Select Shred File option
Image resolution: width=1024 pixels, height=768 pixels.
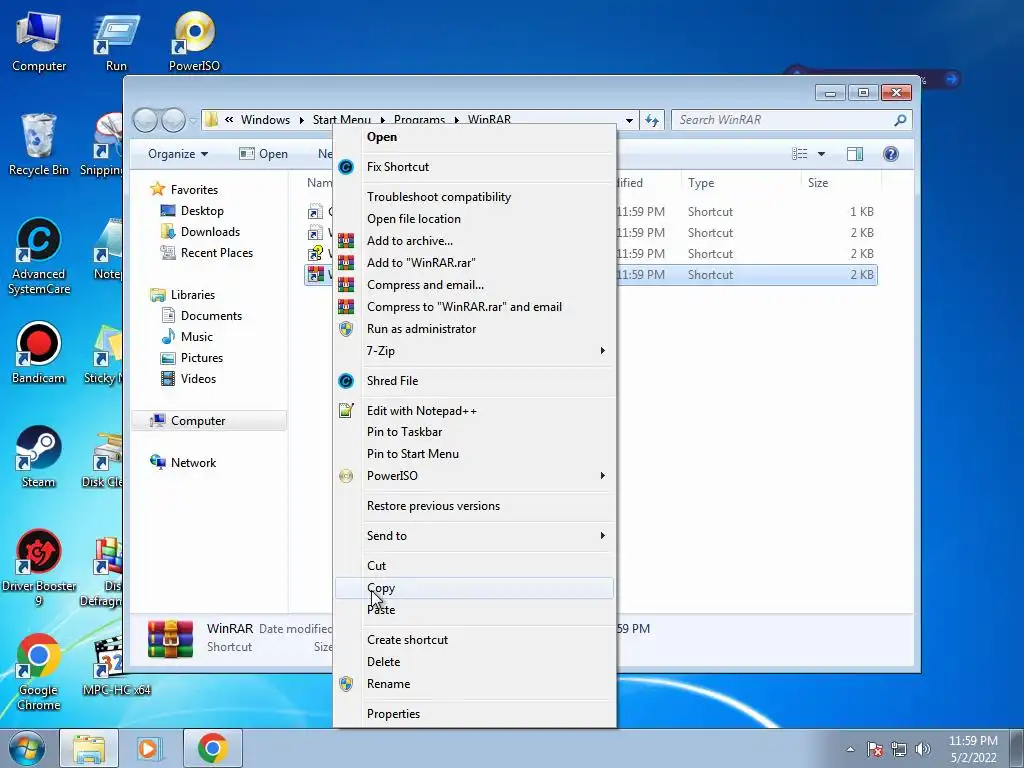[475, 381]
